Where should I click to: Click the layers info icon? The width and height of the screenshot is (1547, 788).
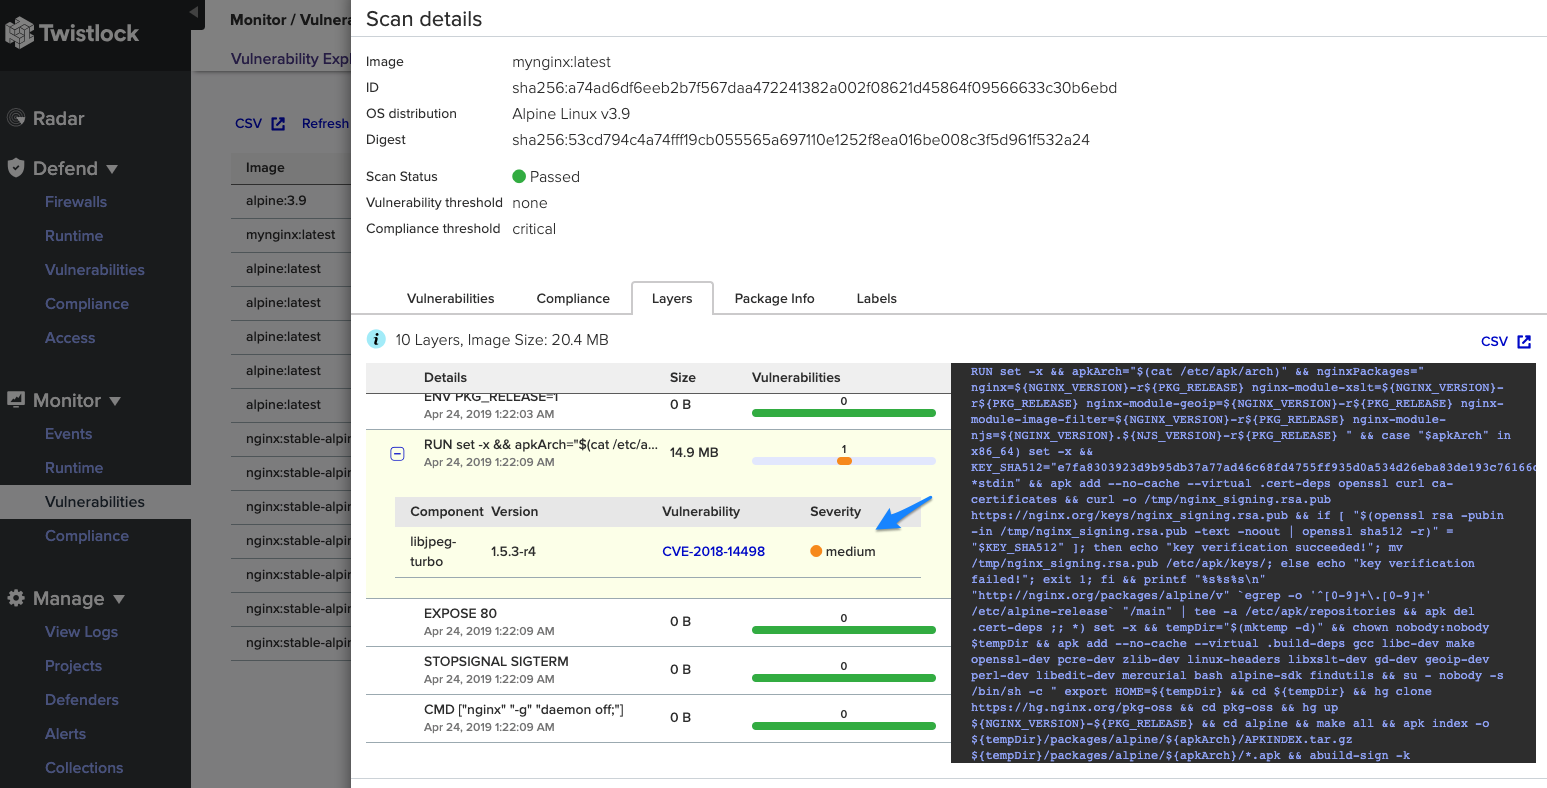coord(376,340)
